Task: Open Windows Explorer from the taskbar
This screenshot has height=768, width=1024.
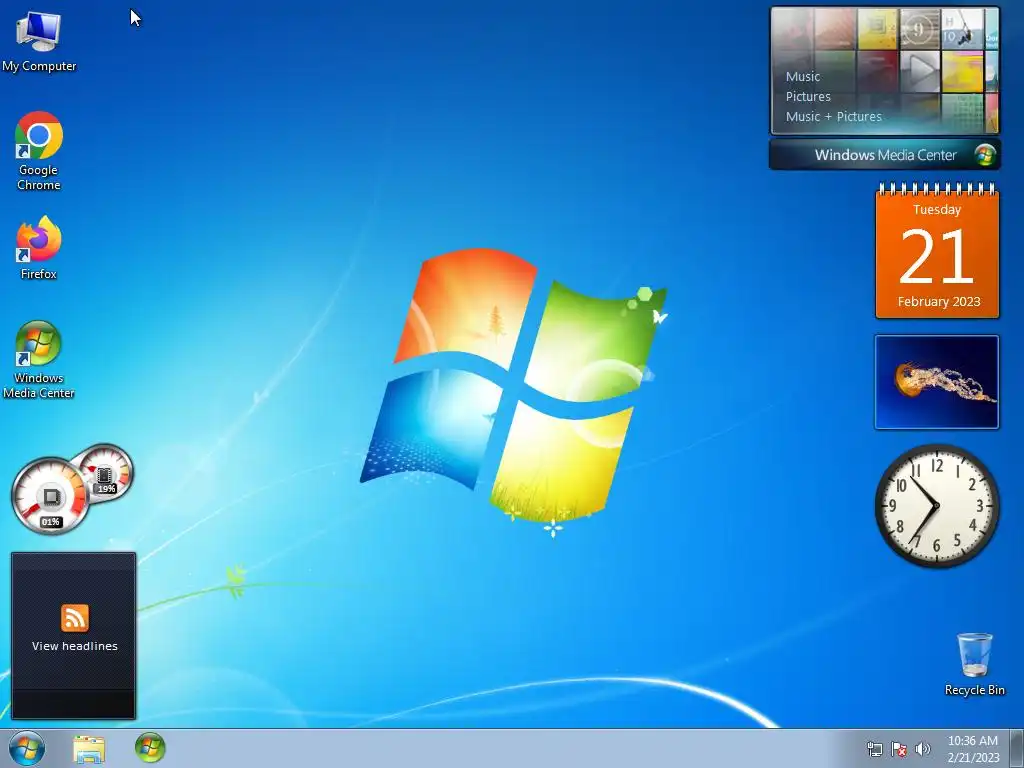Action: click(x=89, y=749)
